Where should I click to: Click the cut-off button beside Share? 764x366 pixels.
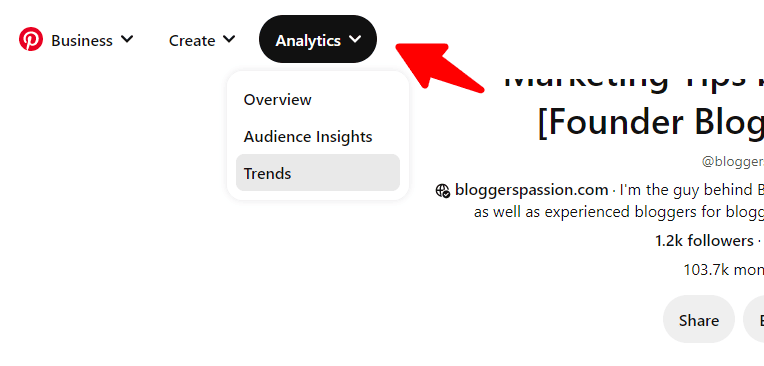(x=754, y=319)
